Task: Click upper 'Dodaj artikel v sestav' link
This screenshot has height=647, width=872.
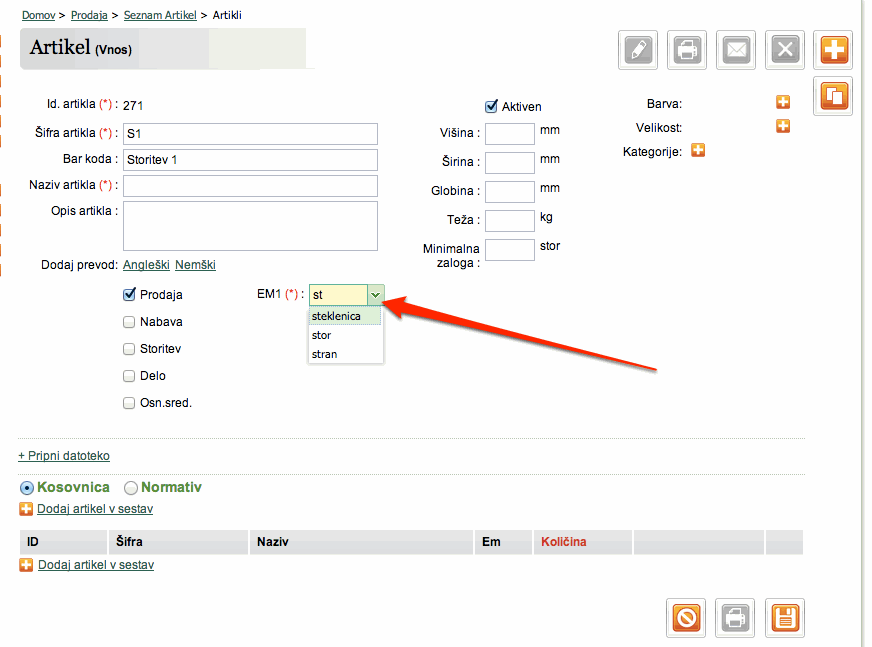Action: [95, 508]
